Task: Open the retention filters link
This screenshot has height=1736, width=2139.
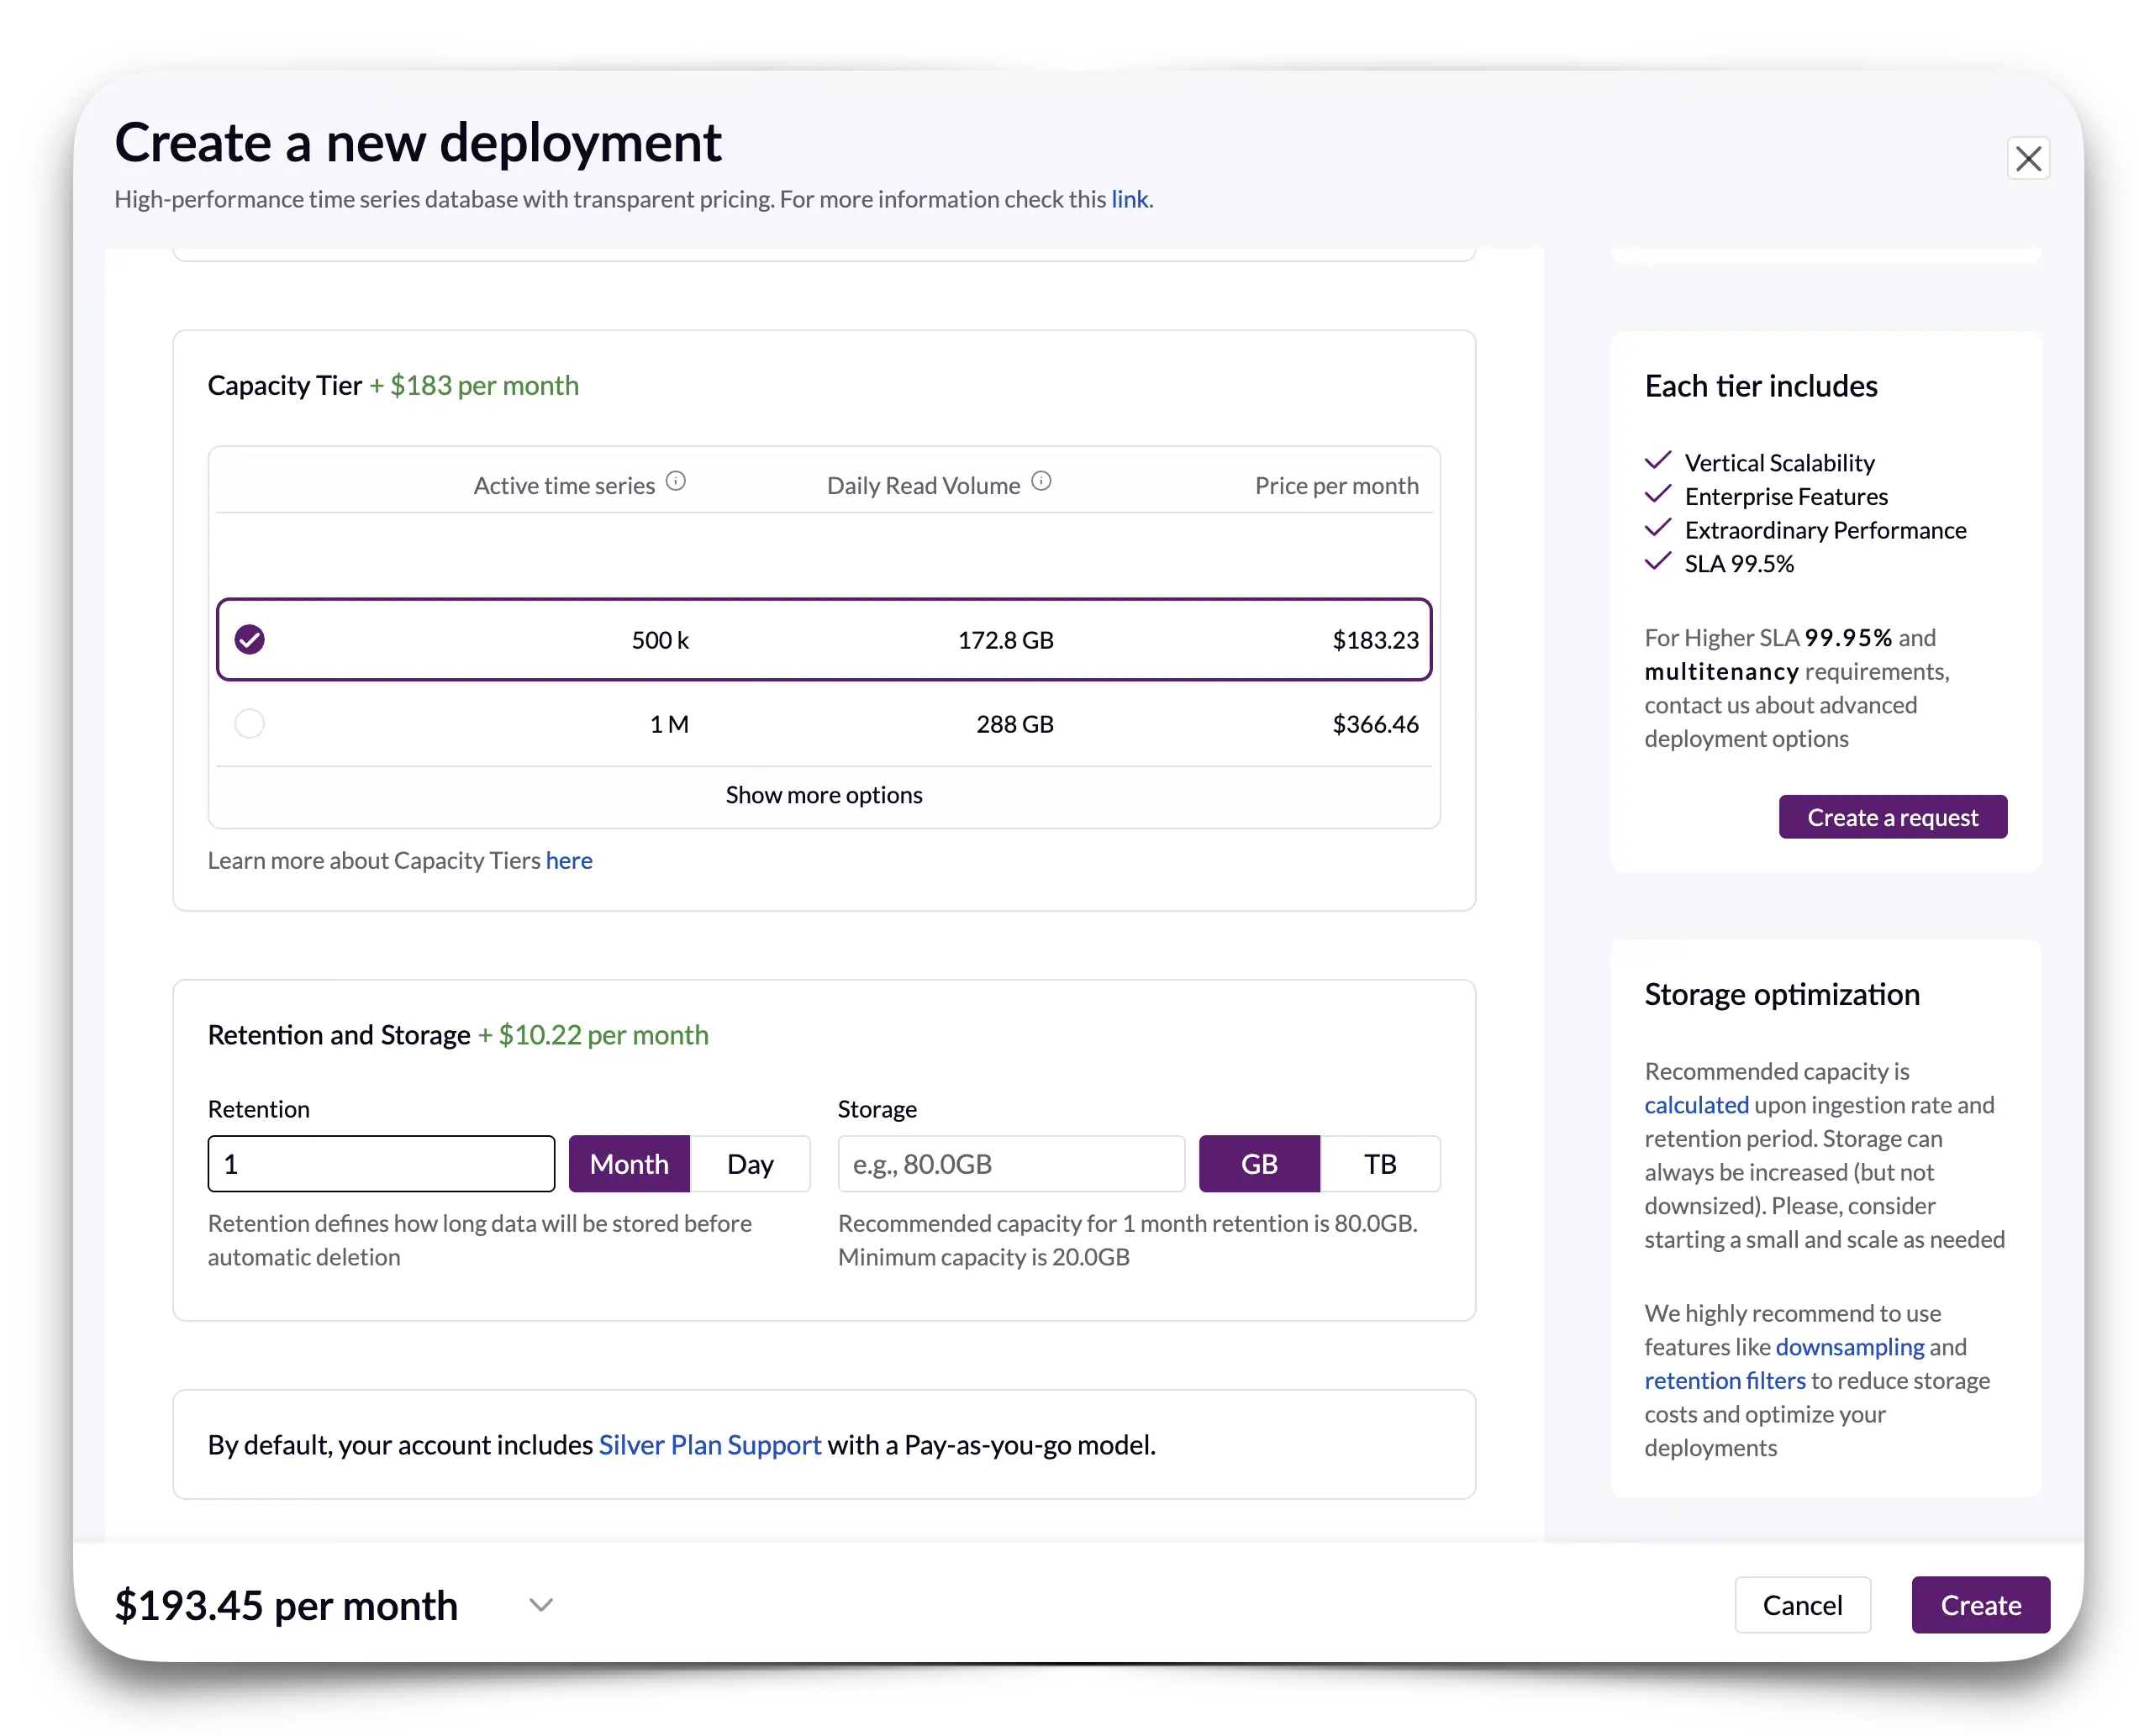Action: click(1724, 1381)
